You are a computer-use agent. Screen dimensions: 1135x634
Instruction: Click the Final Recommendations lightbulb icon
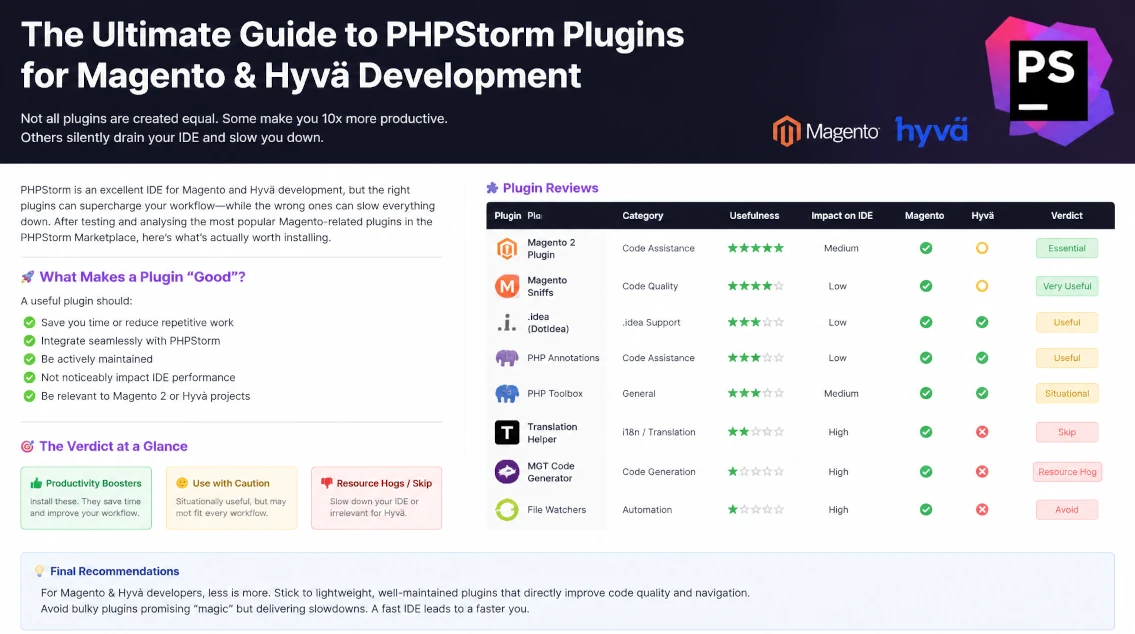(x=39, y=571)
